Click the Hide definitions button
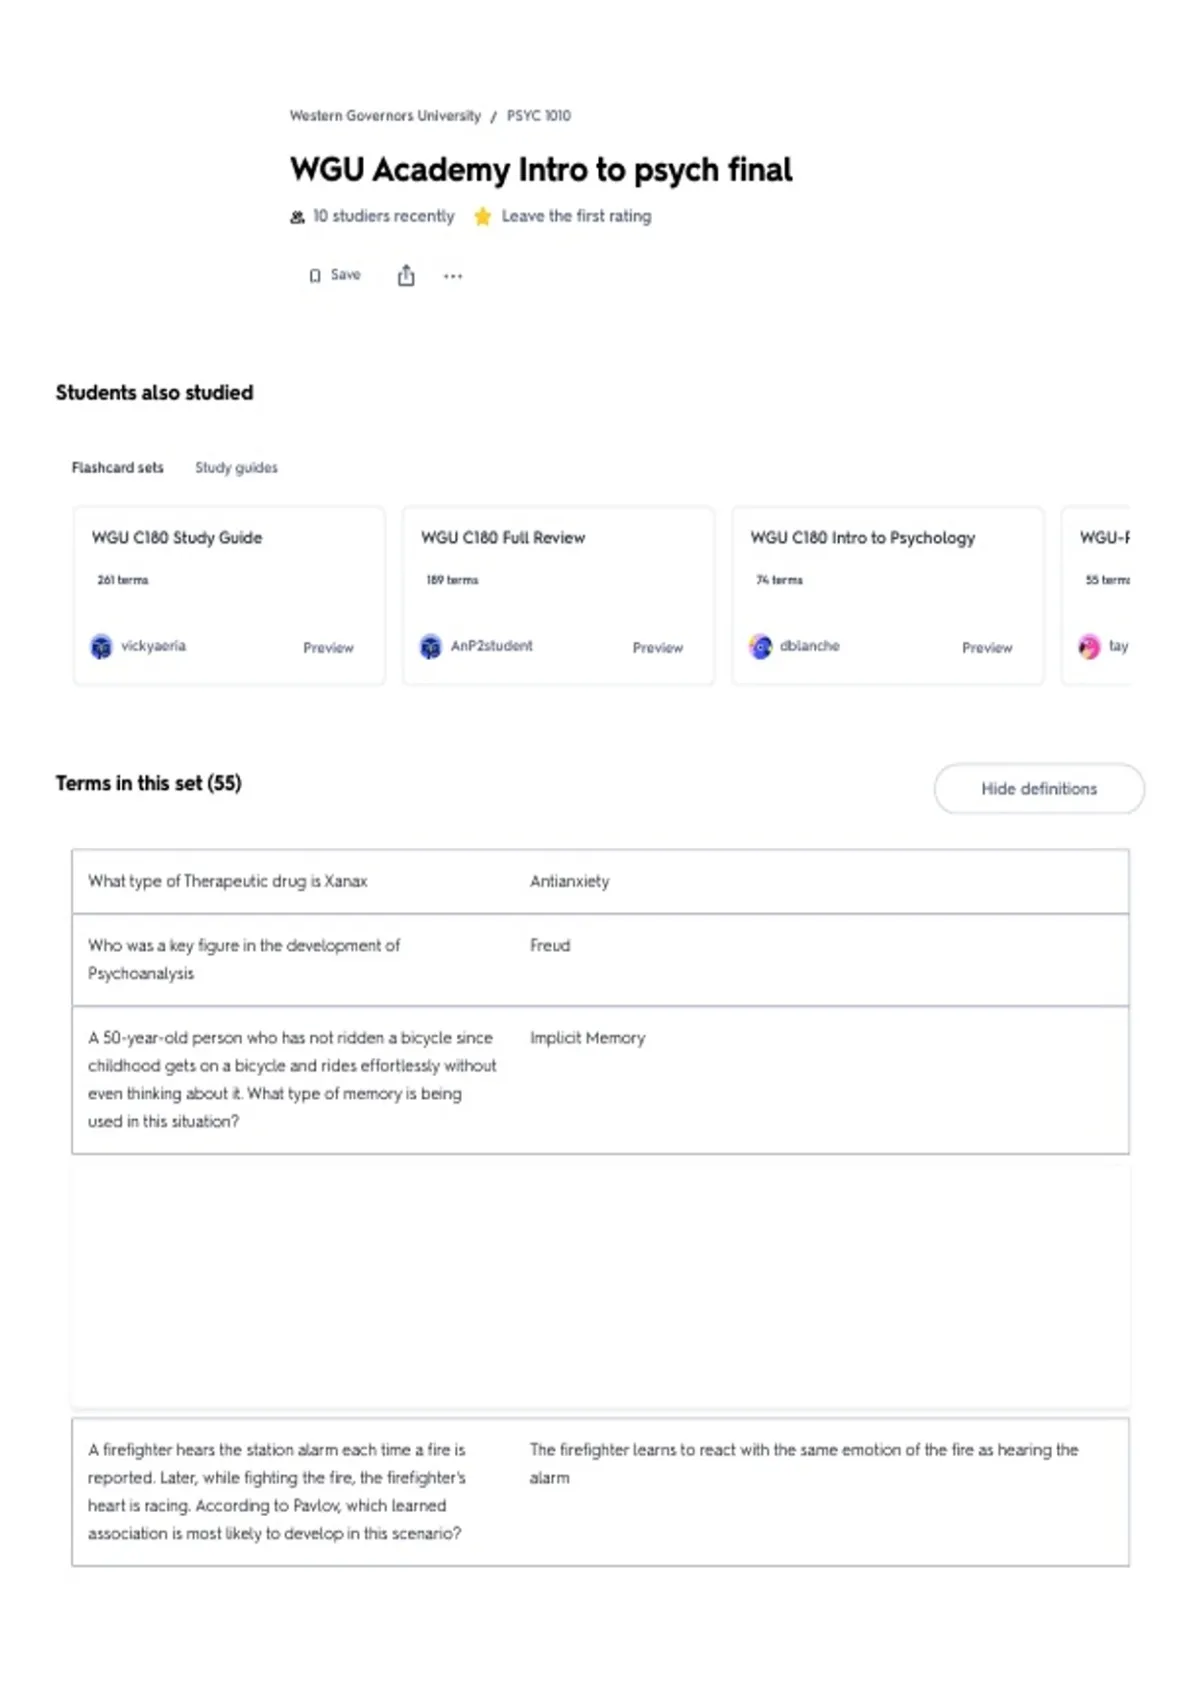 1039,789
